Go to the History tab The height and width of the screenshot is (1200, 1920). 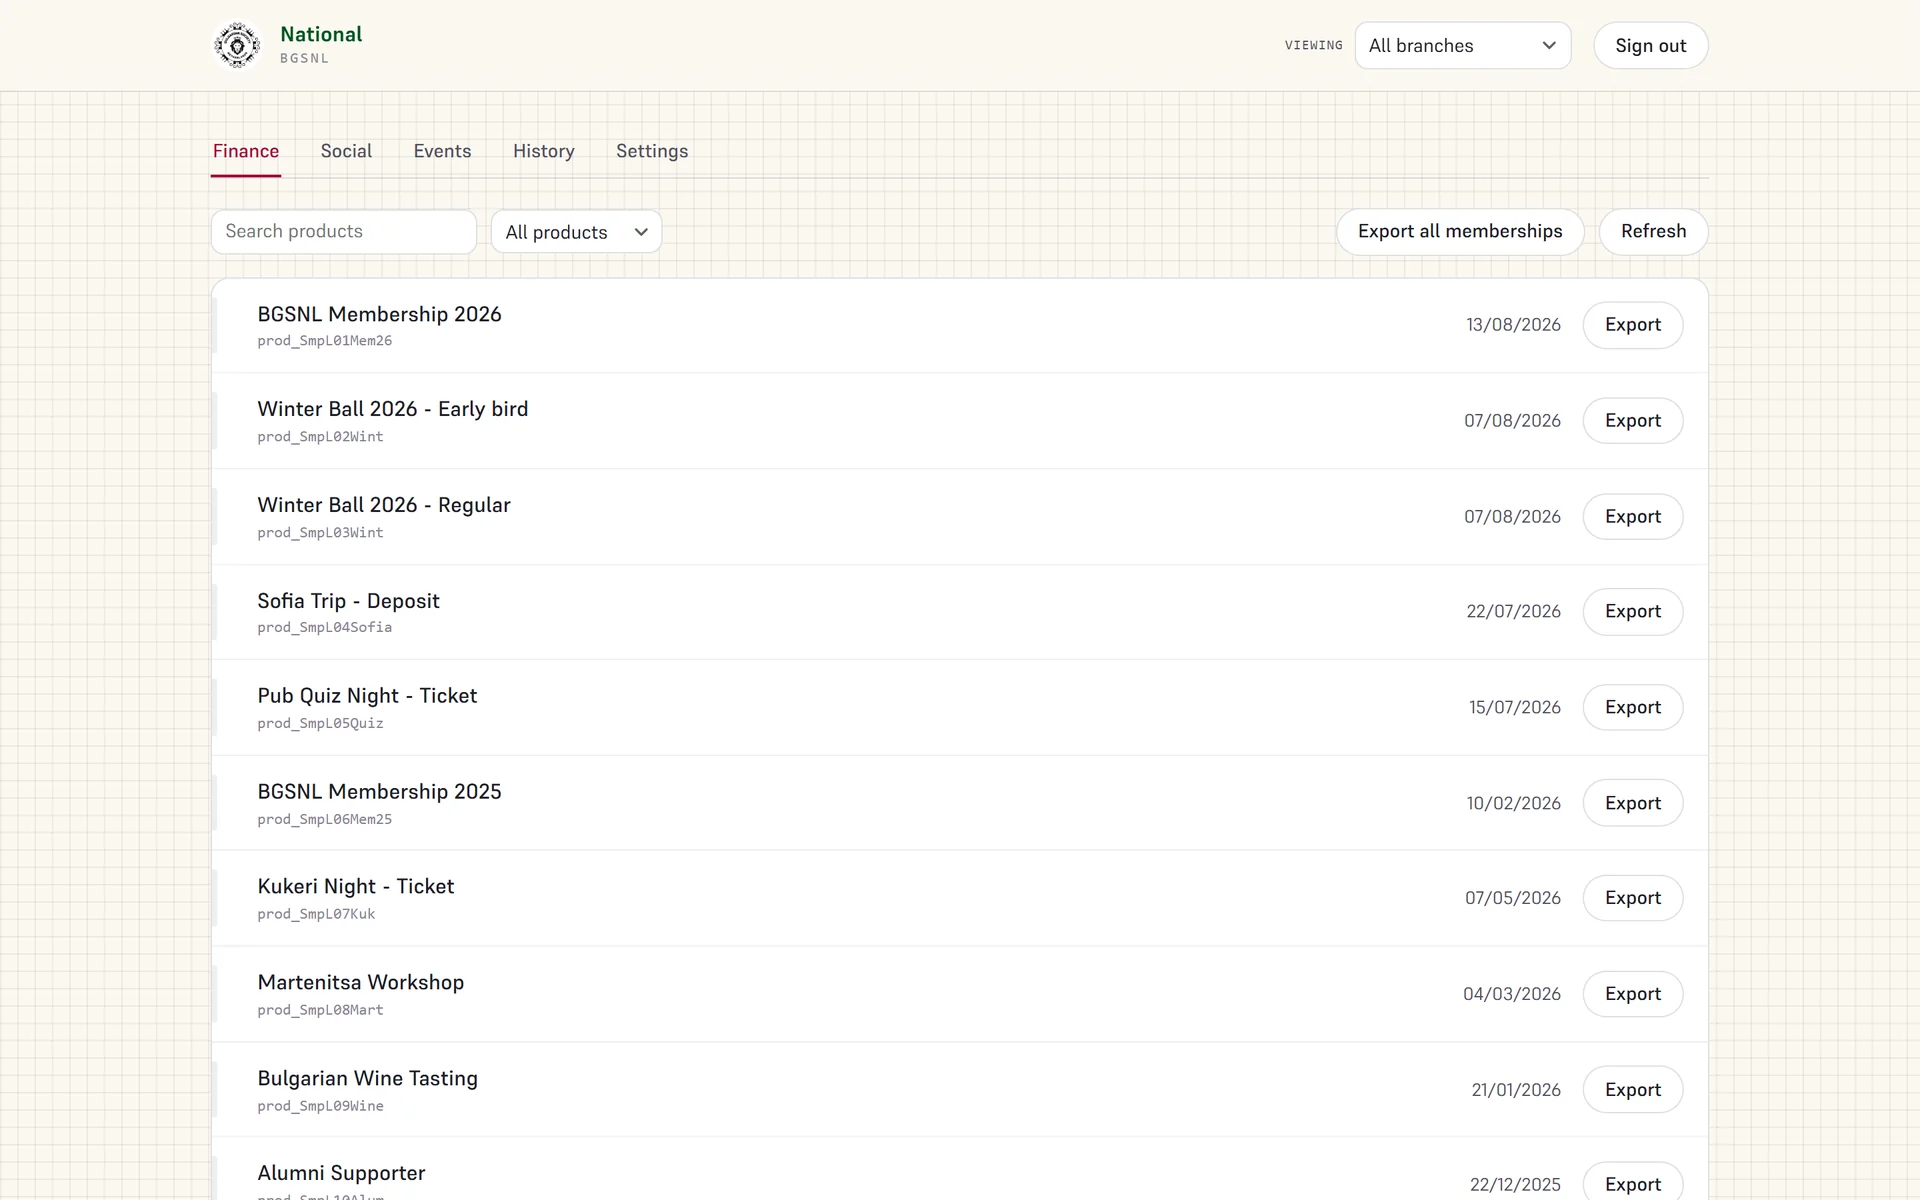pos(544,151)
